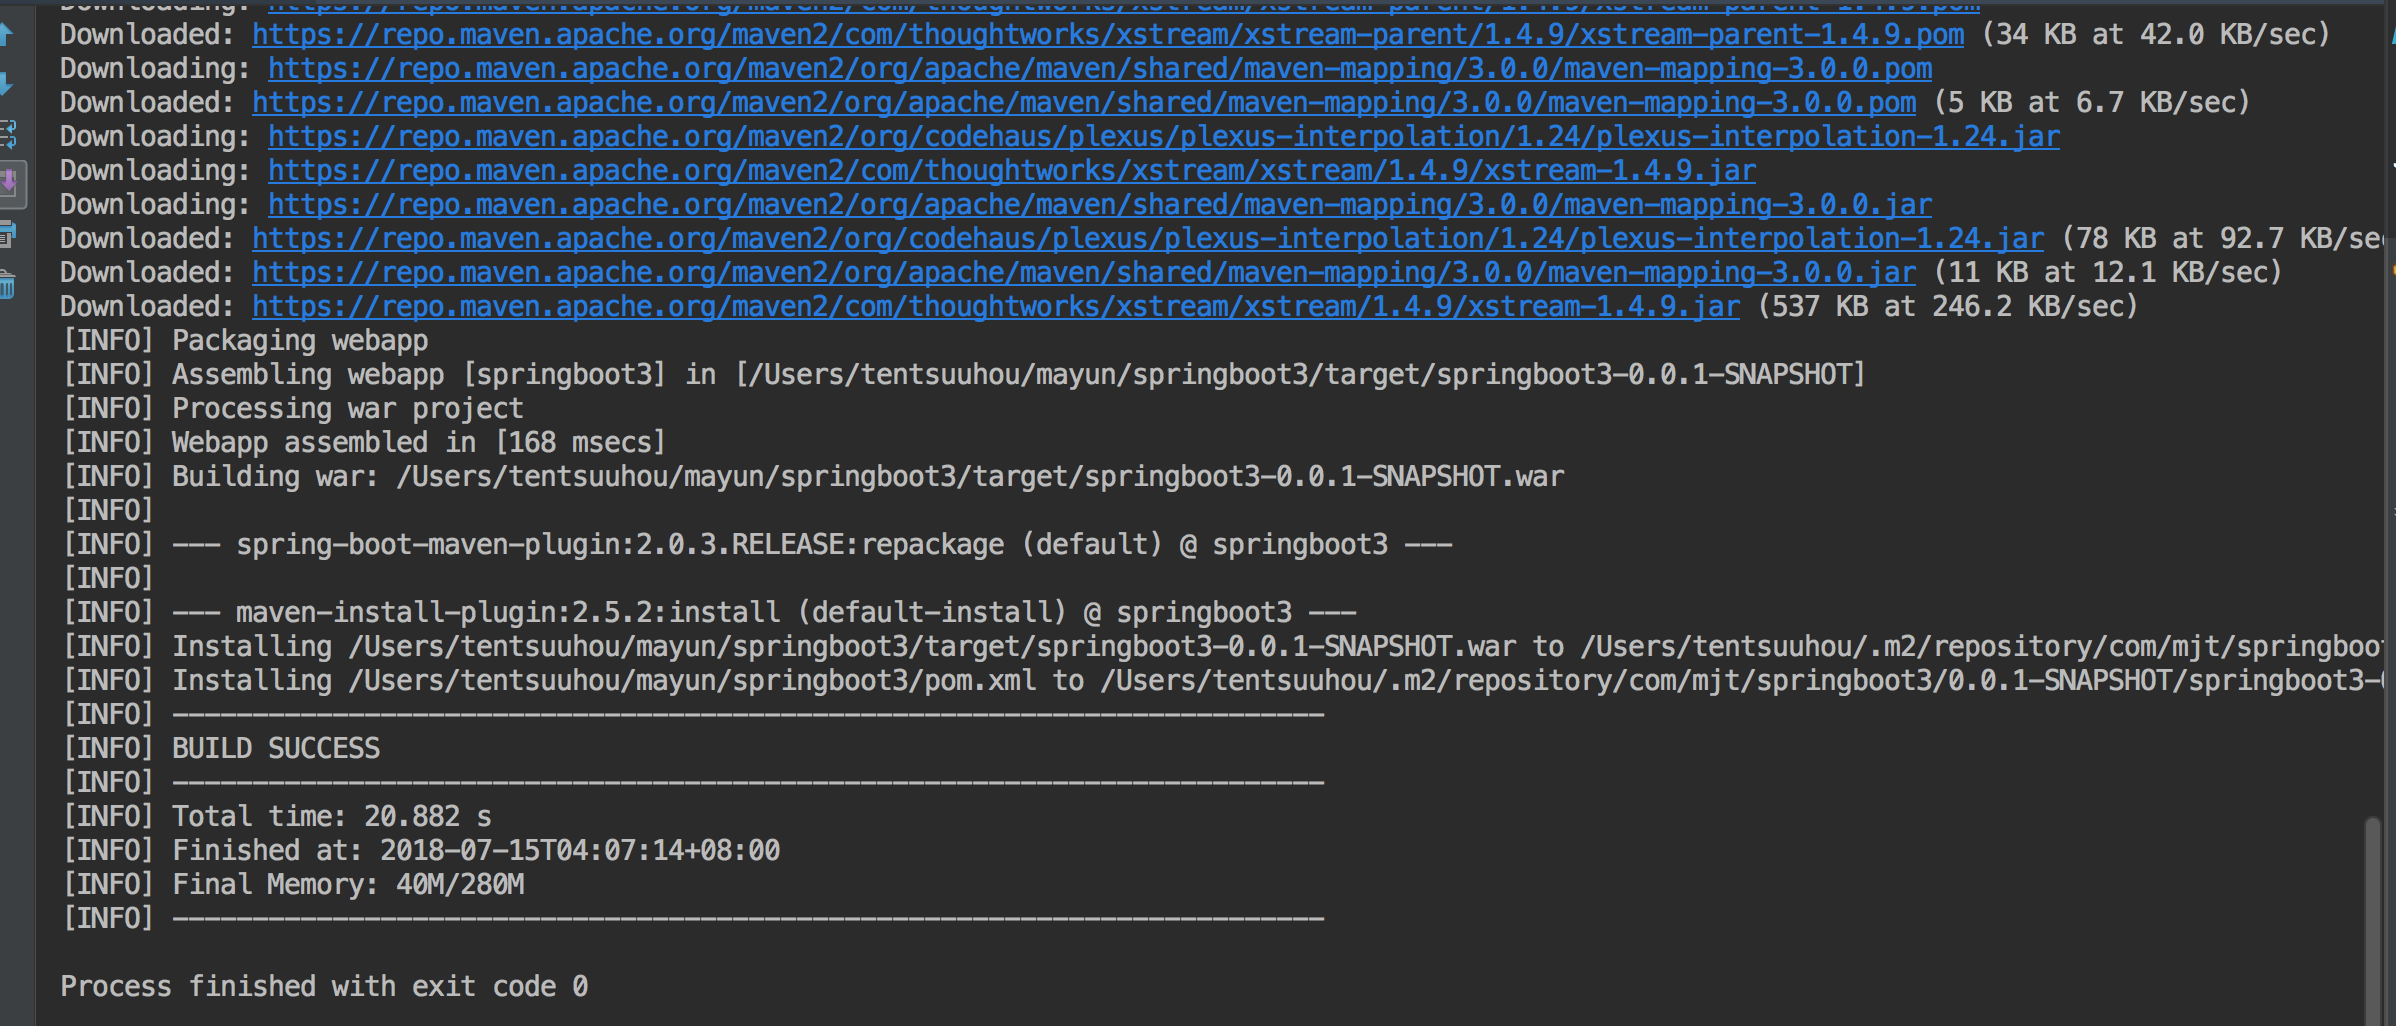Click the 'Process finished with exit code 0' text
The width and height of the screenshot is (2396, 1026).
pos(324,987)
